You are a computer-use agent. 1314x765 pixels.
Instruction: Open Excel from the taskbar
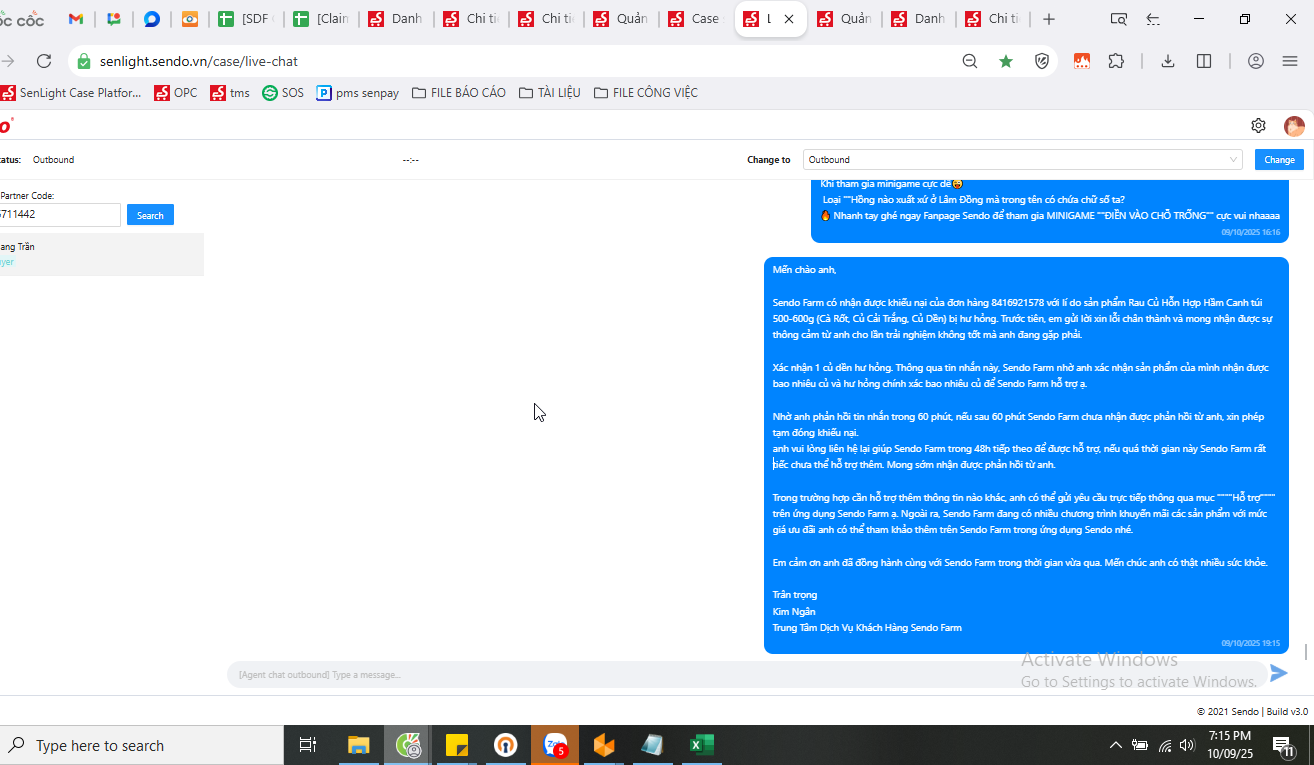(x=702, y=745)
